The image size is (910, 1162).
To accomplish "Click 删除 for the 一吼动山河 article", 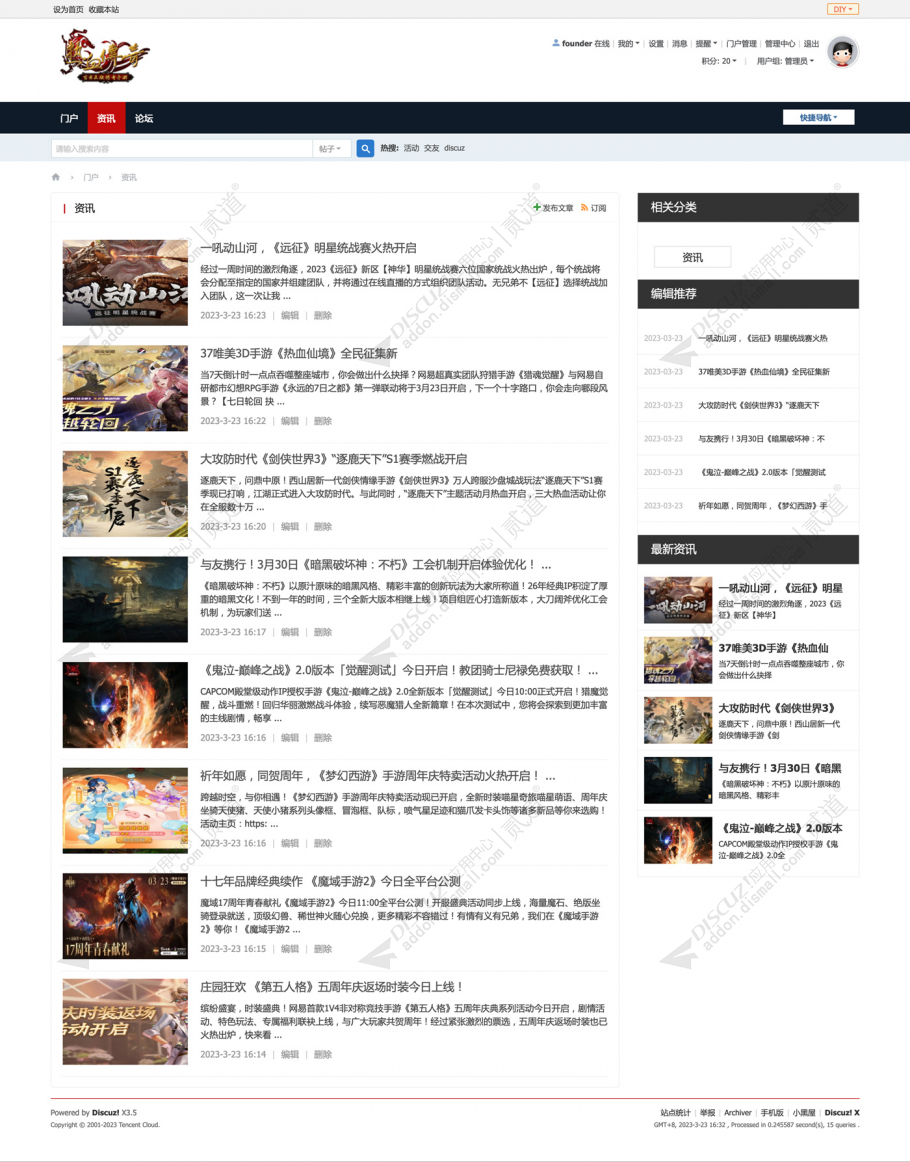I will 322,315.
